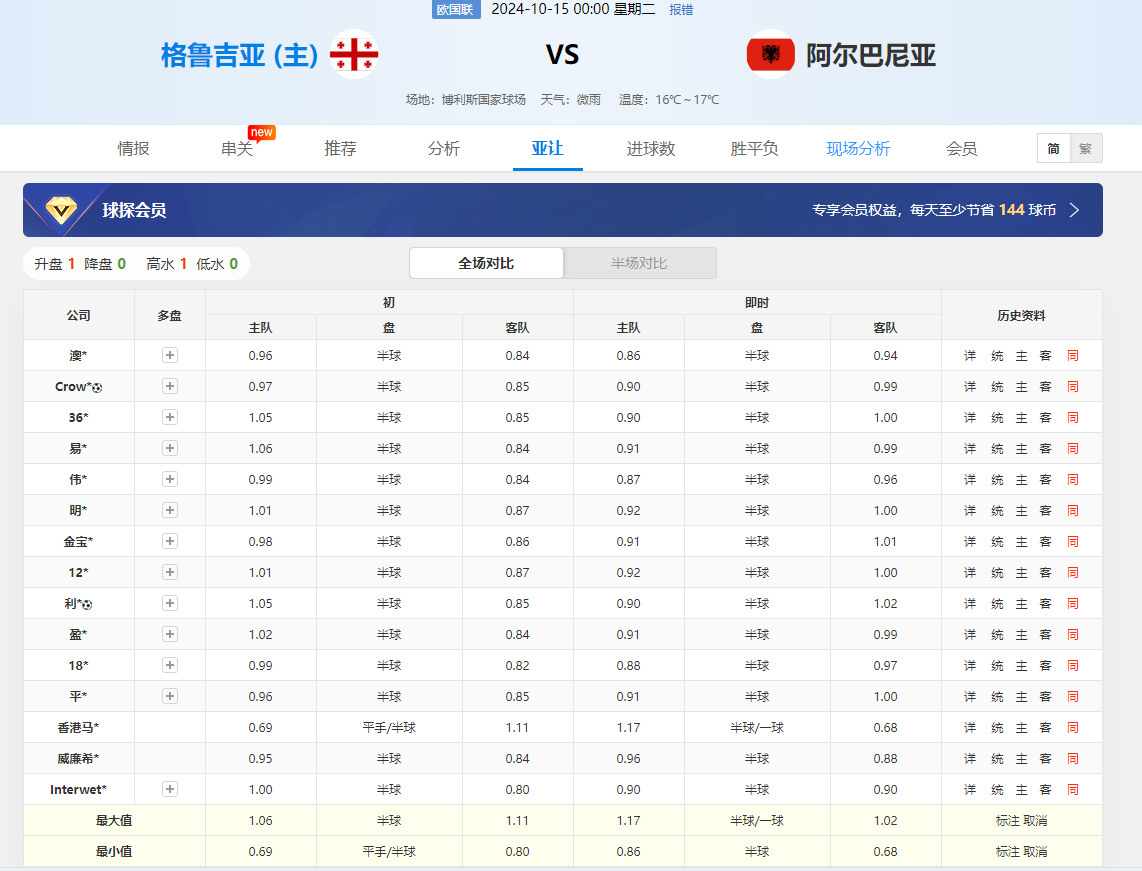Expand multi-handicap plus for 澳* row
Viewport: 1142px width, 871px height.
(x=170, y=355)
